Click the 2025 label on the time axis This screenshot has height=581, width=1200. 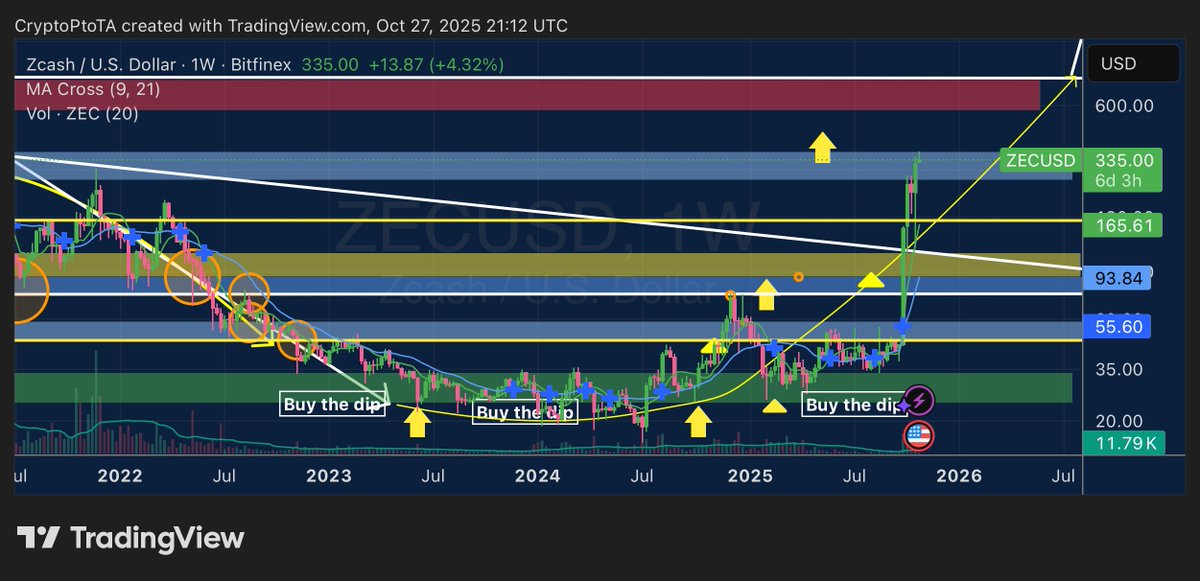748,476
